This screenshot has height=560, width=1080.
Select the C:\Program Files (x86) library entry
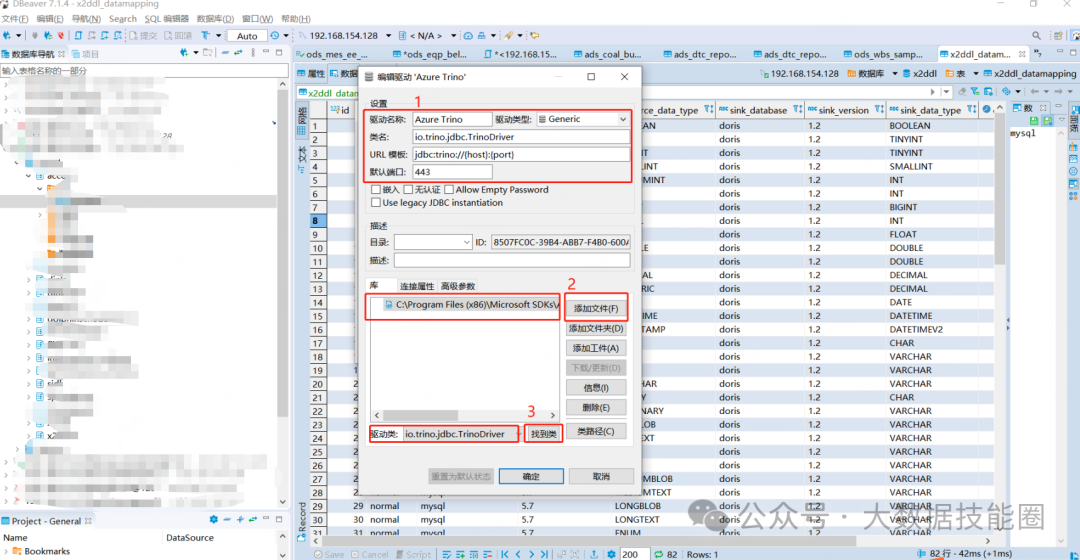[x=472, y=304]
